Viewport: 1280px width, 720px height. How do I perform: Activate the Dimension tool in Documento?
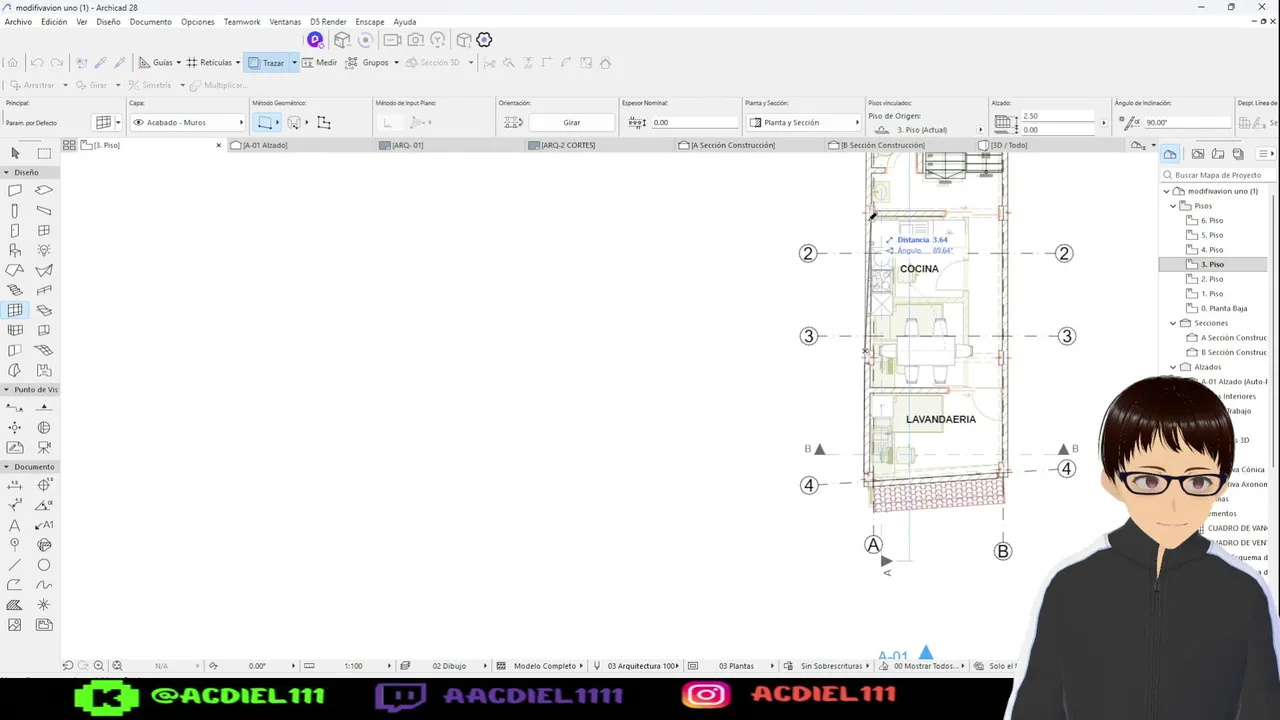pyautogui.click(x=15, y=485)
